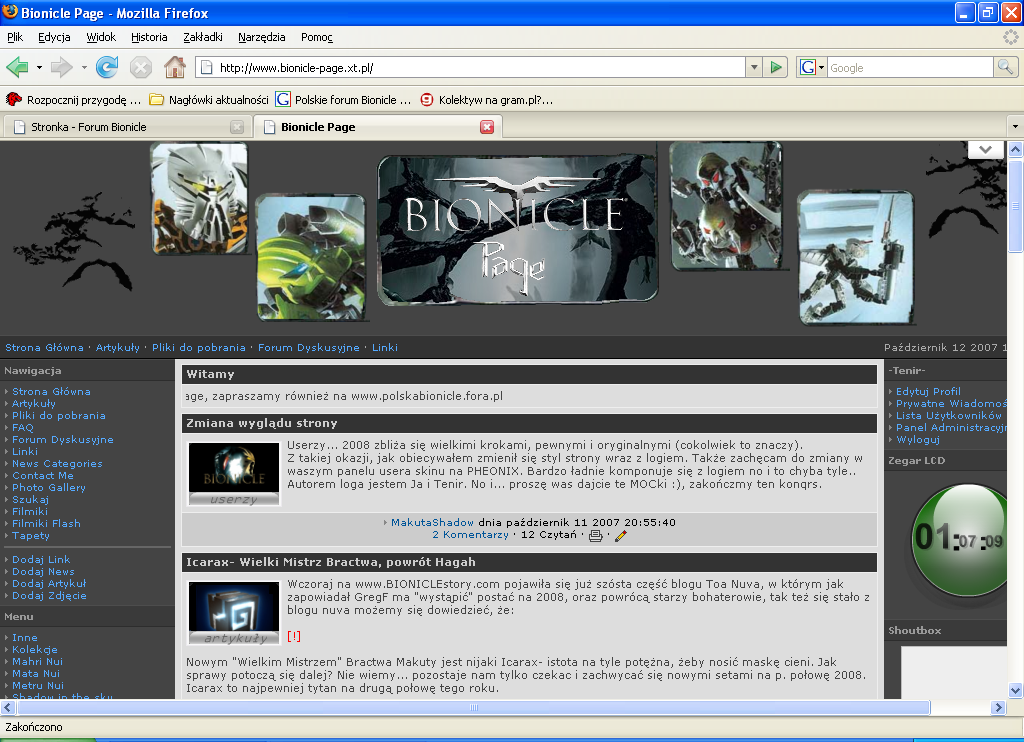Open the Zakładki menu

coord(203,37)
